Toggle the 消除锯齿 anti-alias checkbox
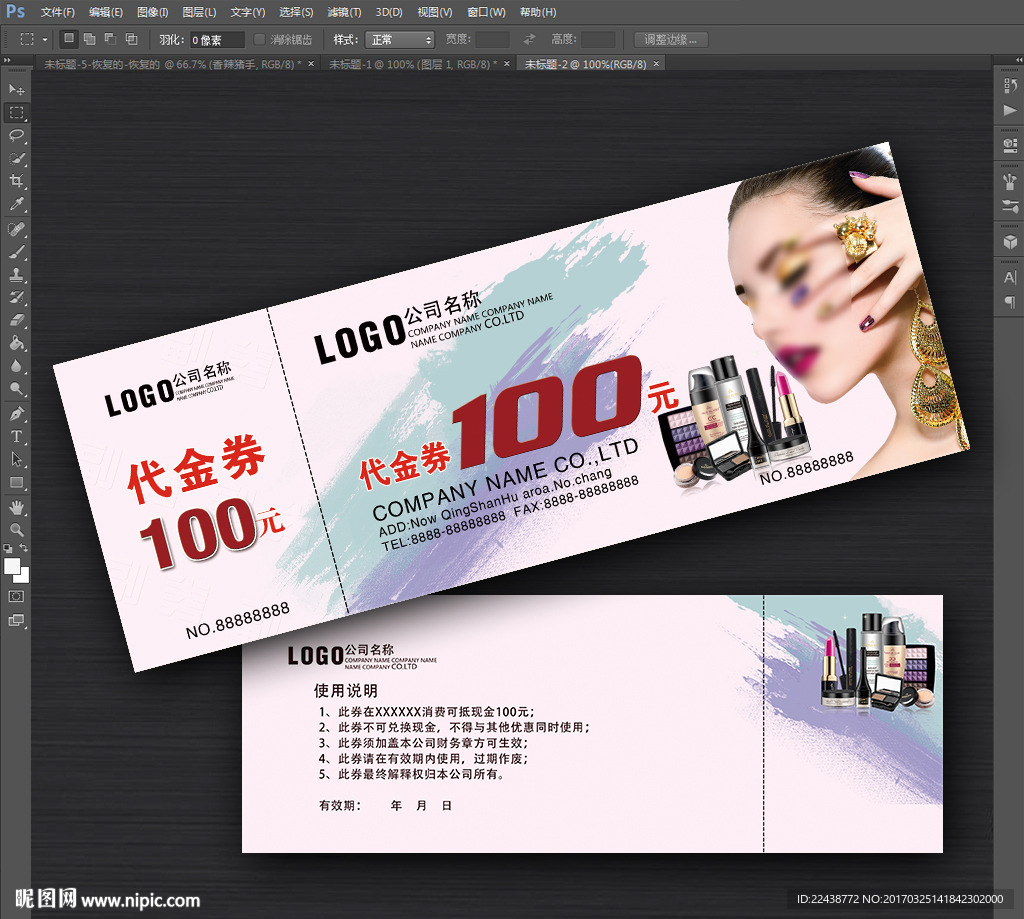The image size is (1024, 919). click(x=259, y=40)
